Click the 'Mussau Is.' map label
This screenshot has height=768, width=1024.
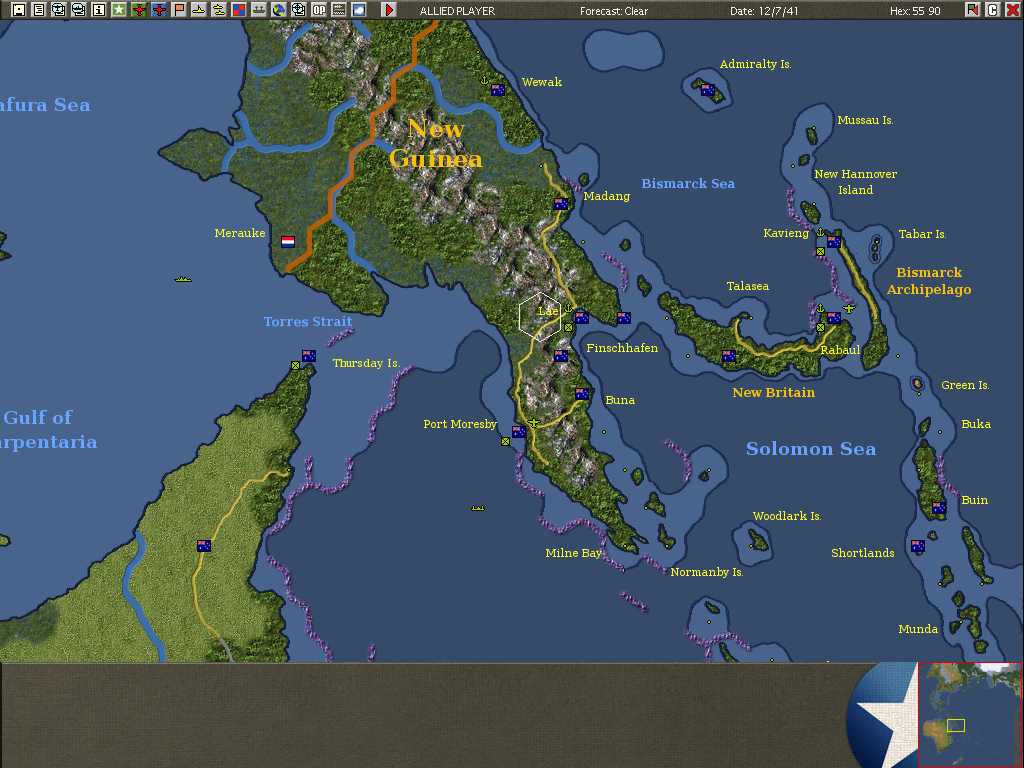tap(865, 120)
